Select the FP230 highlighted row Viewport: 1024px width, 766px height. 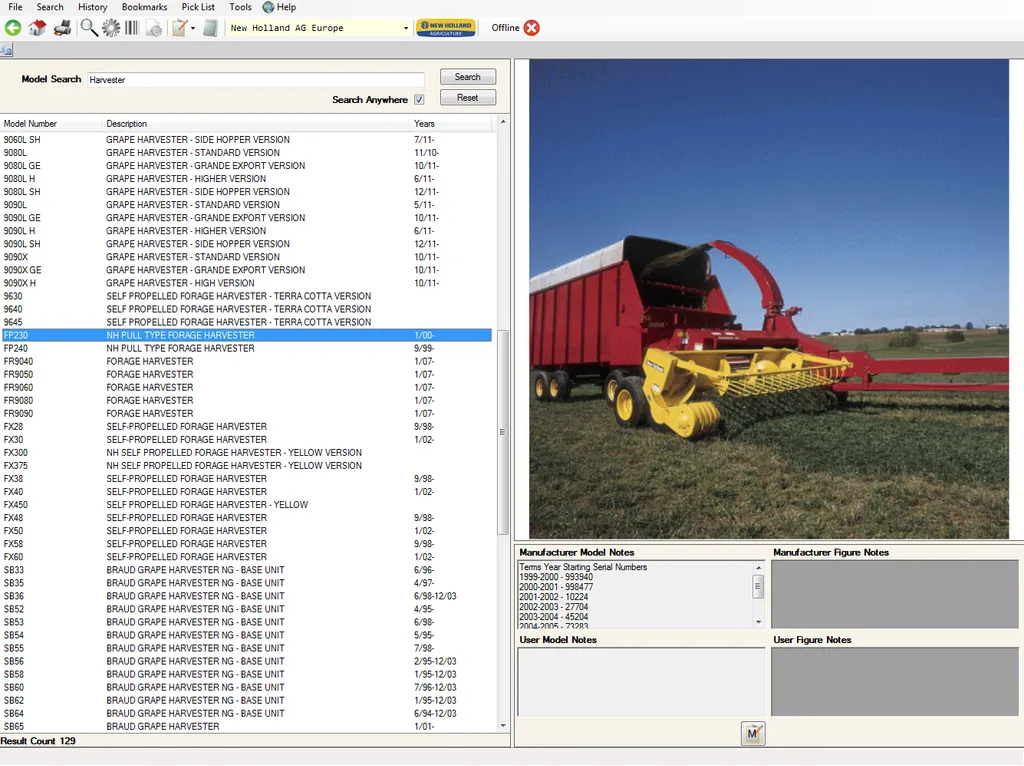coord(246,335)
